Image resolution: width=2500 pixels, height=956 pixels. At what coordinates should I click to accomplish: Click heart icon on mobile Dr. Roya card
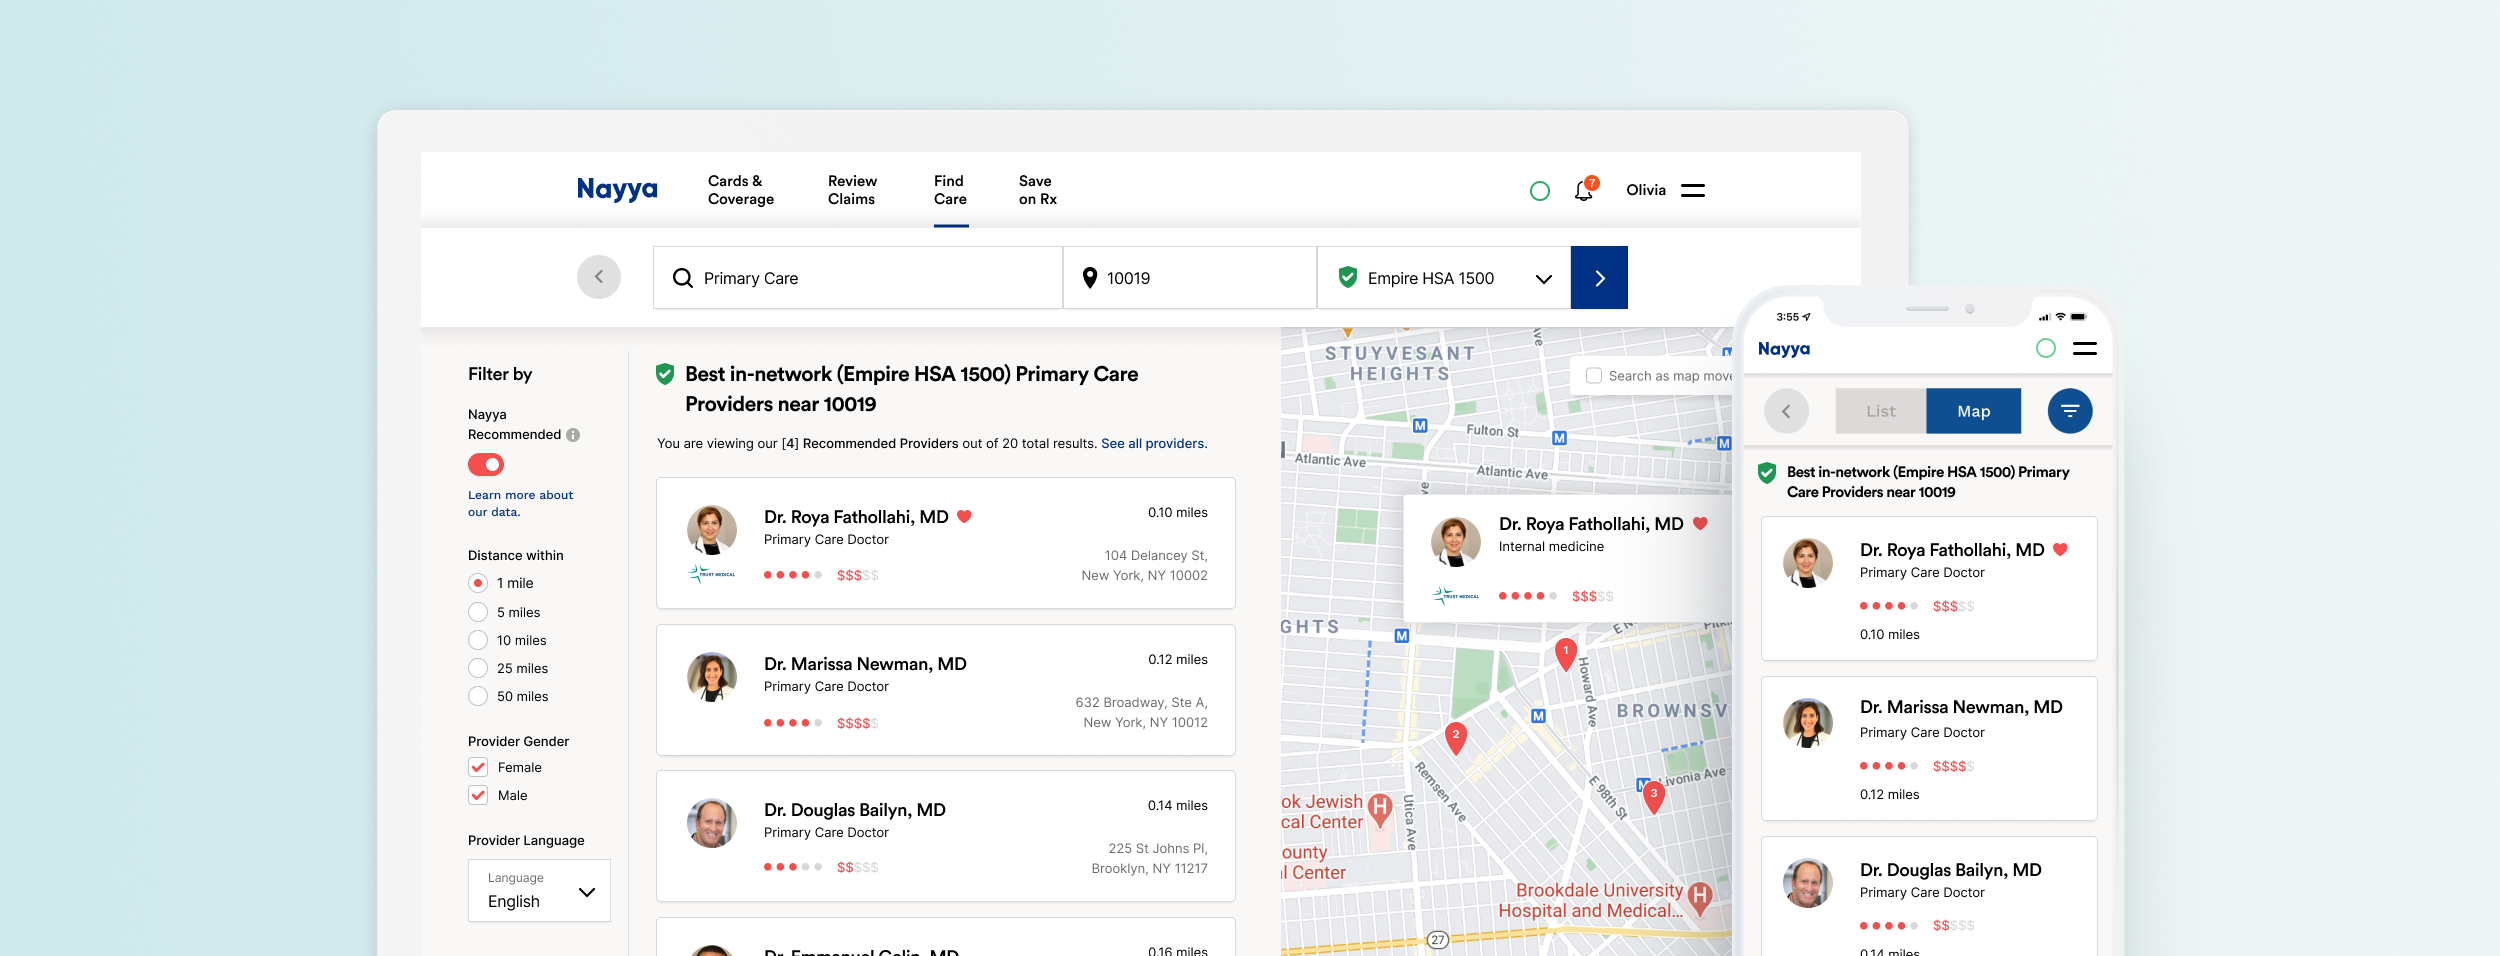point(2060,550)
